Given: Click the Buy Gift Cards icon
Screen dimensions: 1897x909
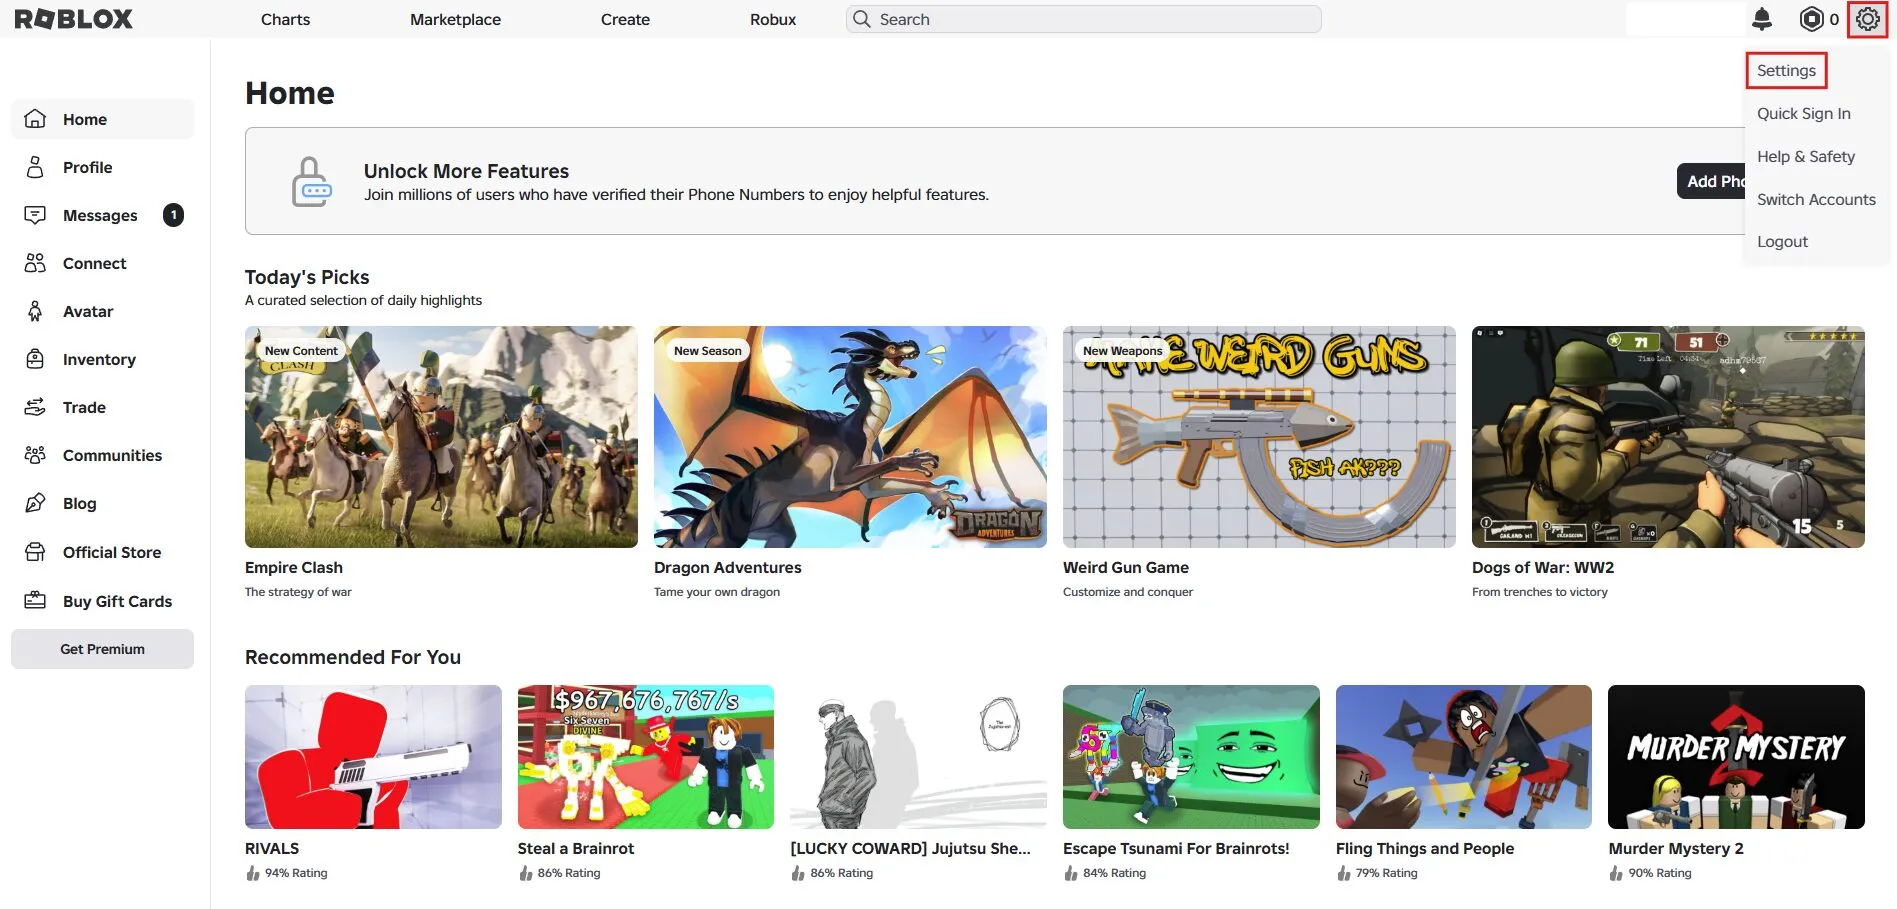Looking at the screenshot, I should 35,601.
